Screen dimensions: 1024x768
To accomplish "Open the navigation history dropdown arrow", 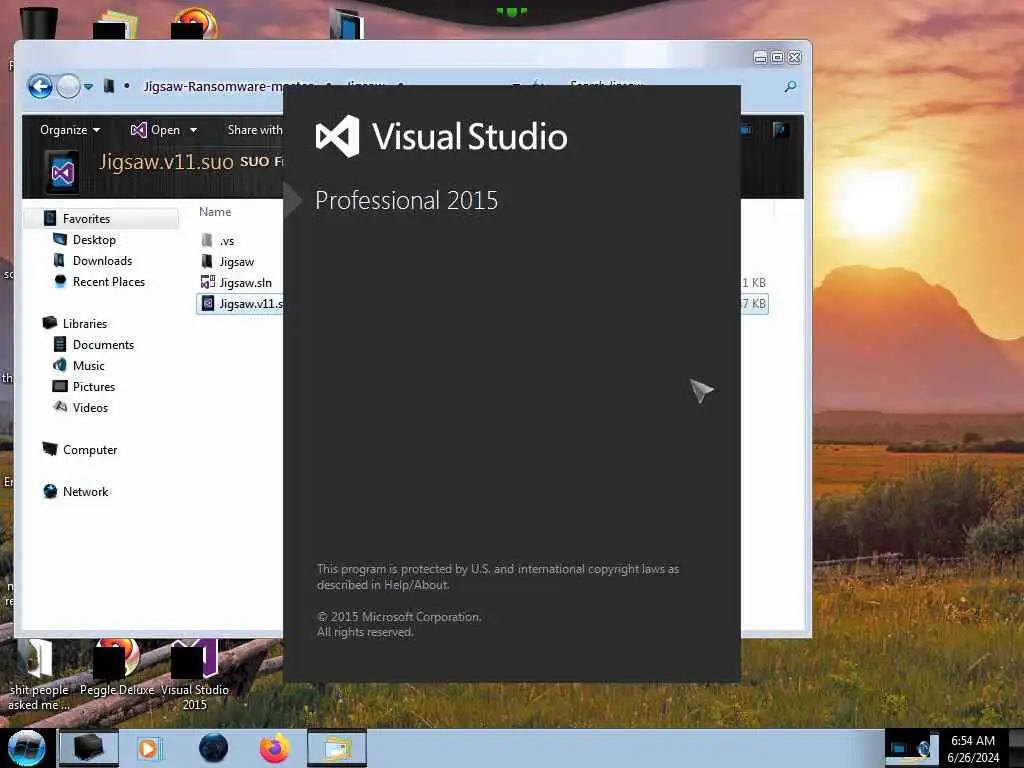I will tap(88, 86).
